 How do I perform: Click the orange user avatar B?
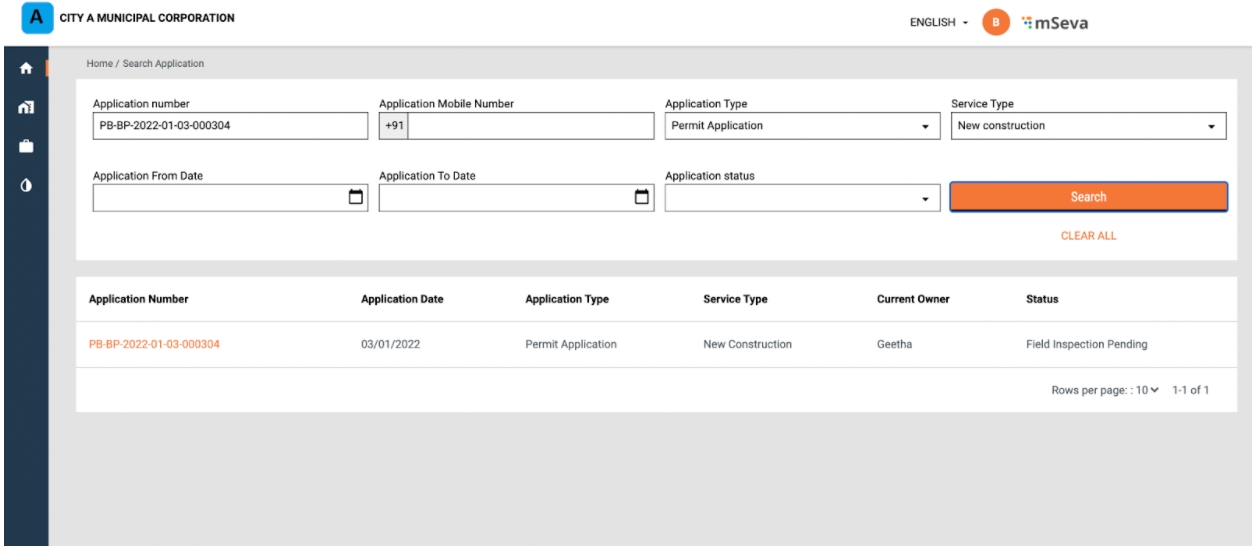[995, 20]
